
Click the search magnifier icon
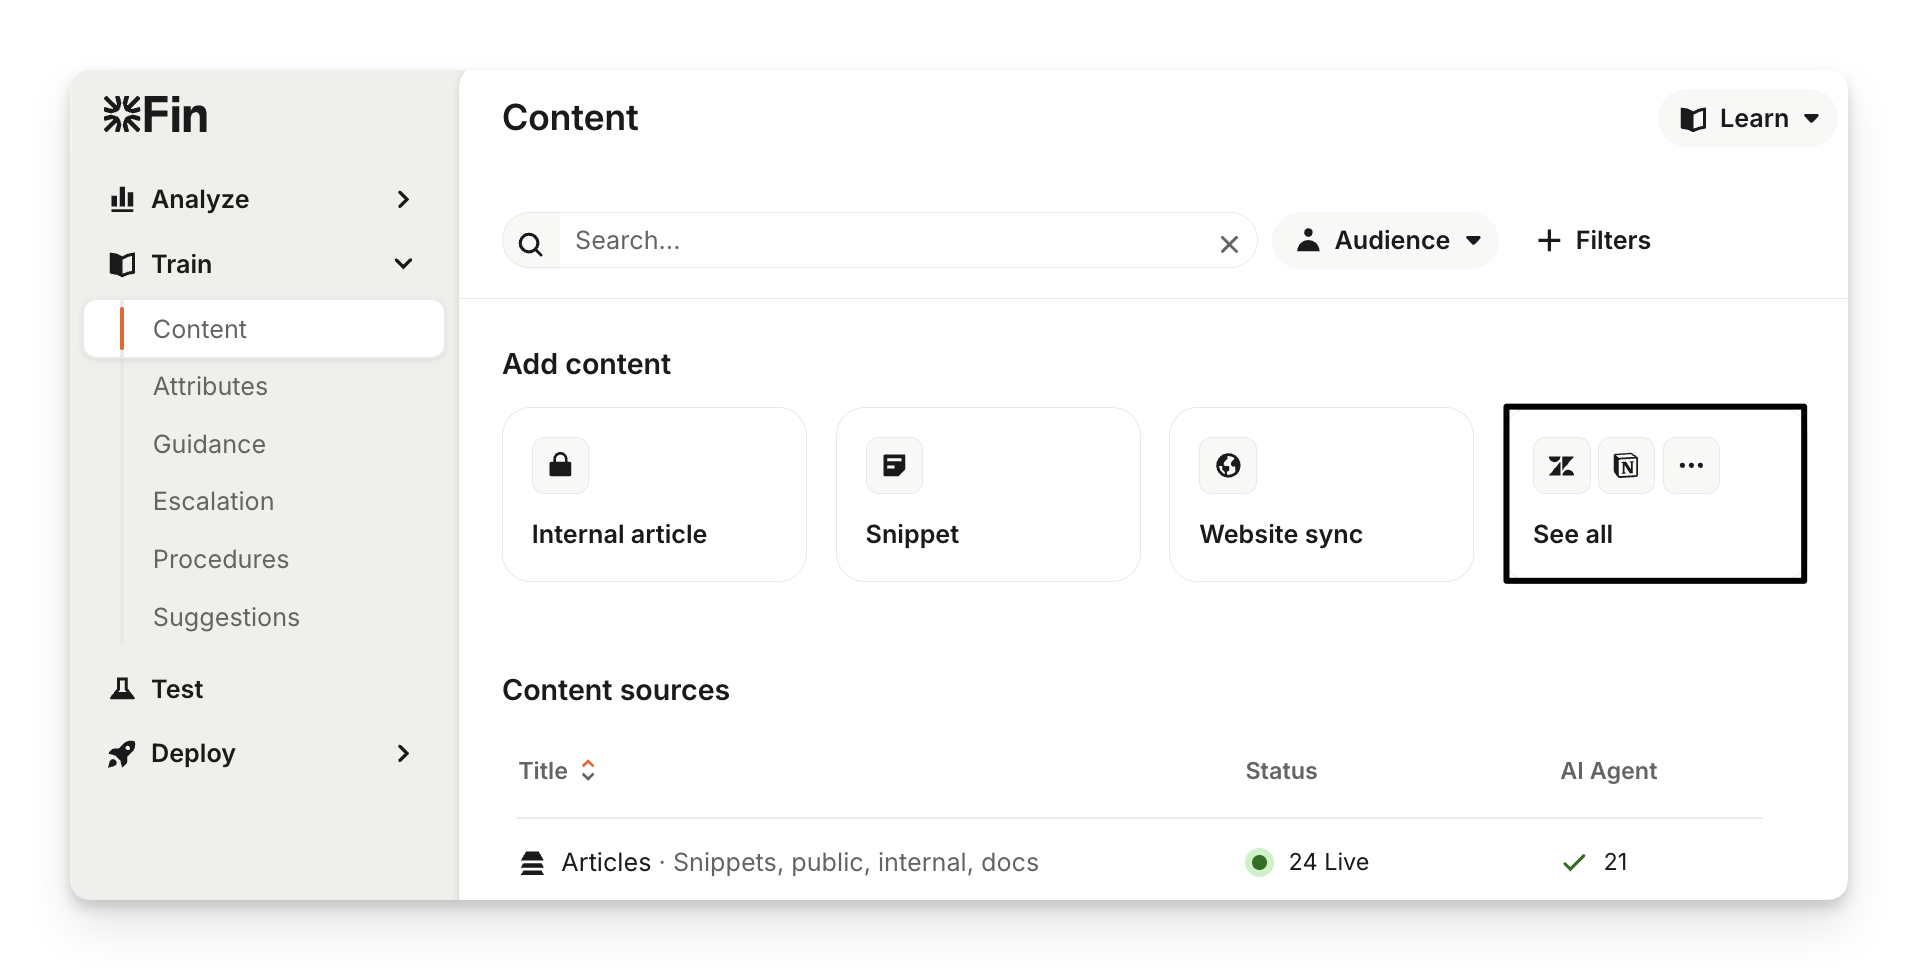point(531,243)
